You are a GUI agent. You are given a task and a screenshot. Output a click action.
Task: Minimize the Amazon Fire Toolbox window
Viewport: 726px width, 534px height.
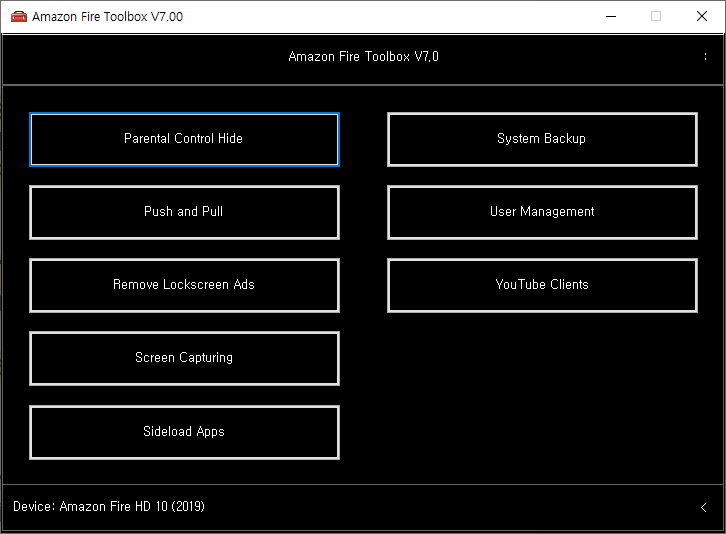pos(611,17)
